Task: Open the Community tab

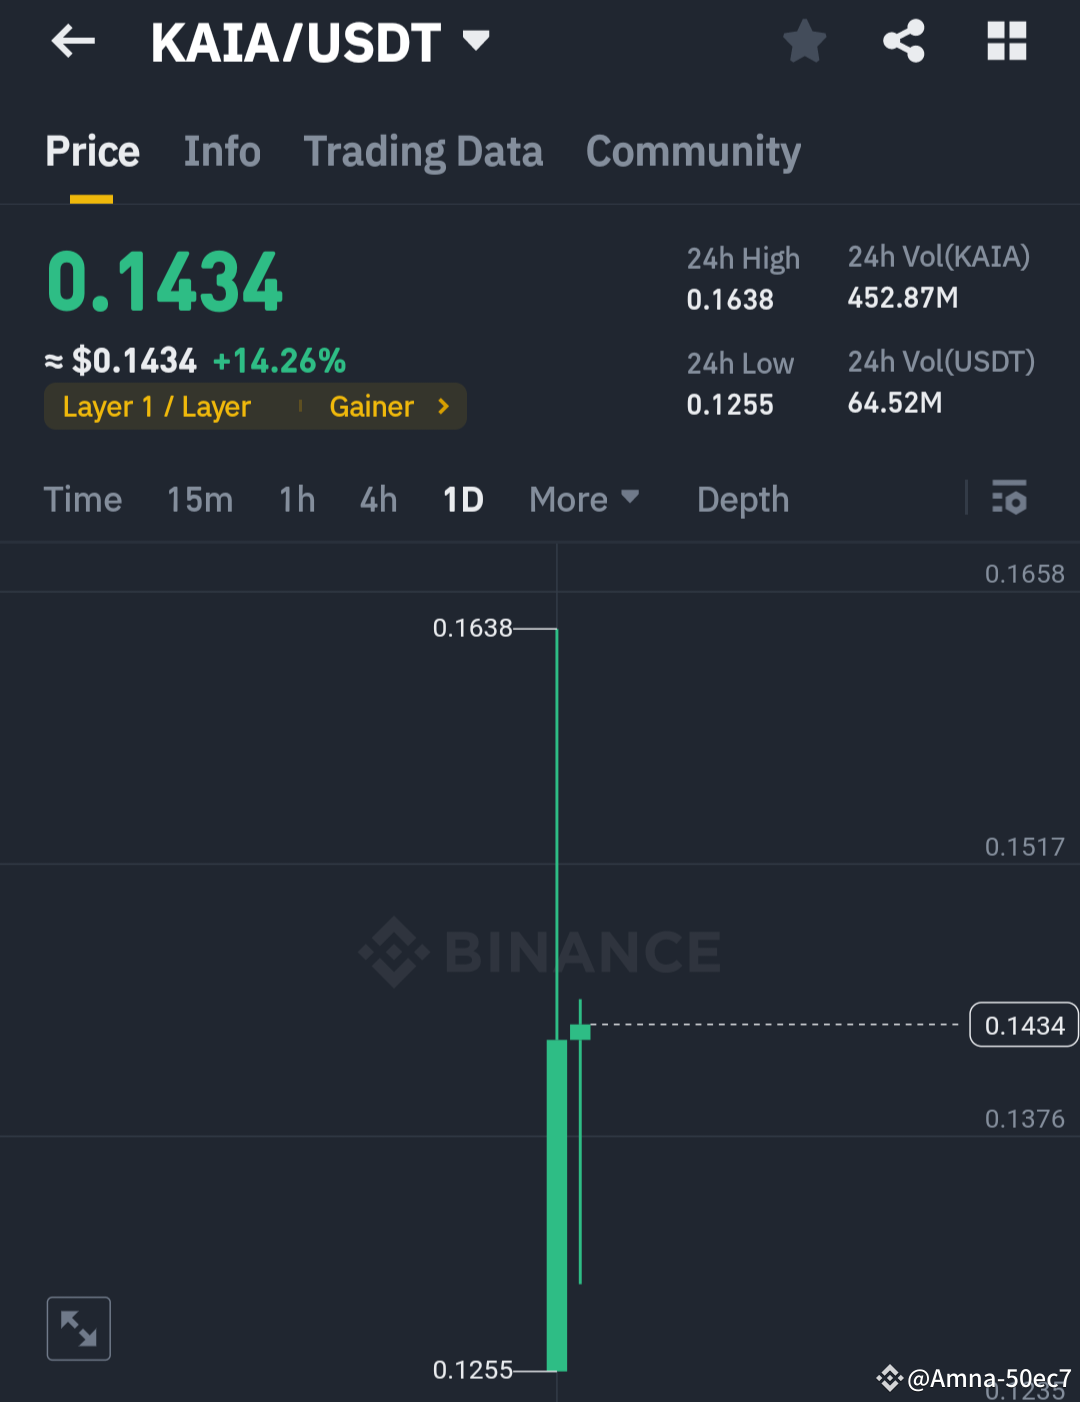Action: 693,152
